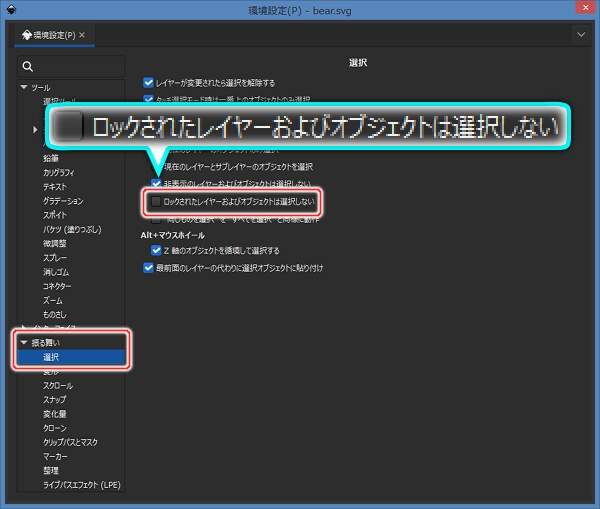Close the 環境設定(P) - bear.svg window
Viewport: 600px width, 509px height.
click(585, 7)
